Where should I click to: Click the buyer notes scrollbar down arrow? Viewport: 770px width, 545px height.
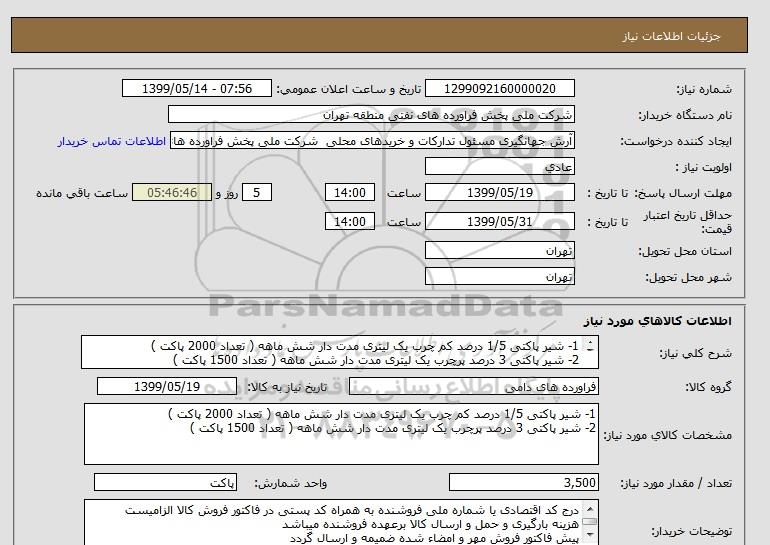(590, 534)
